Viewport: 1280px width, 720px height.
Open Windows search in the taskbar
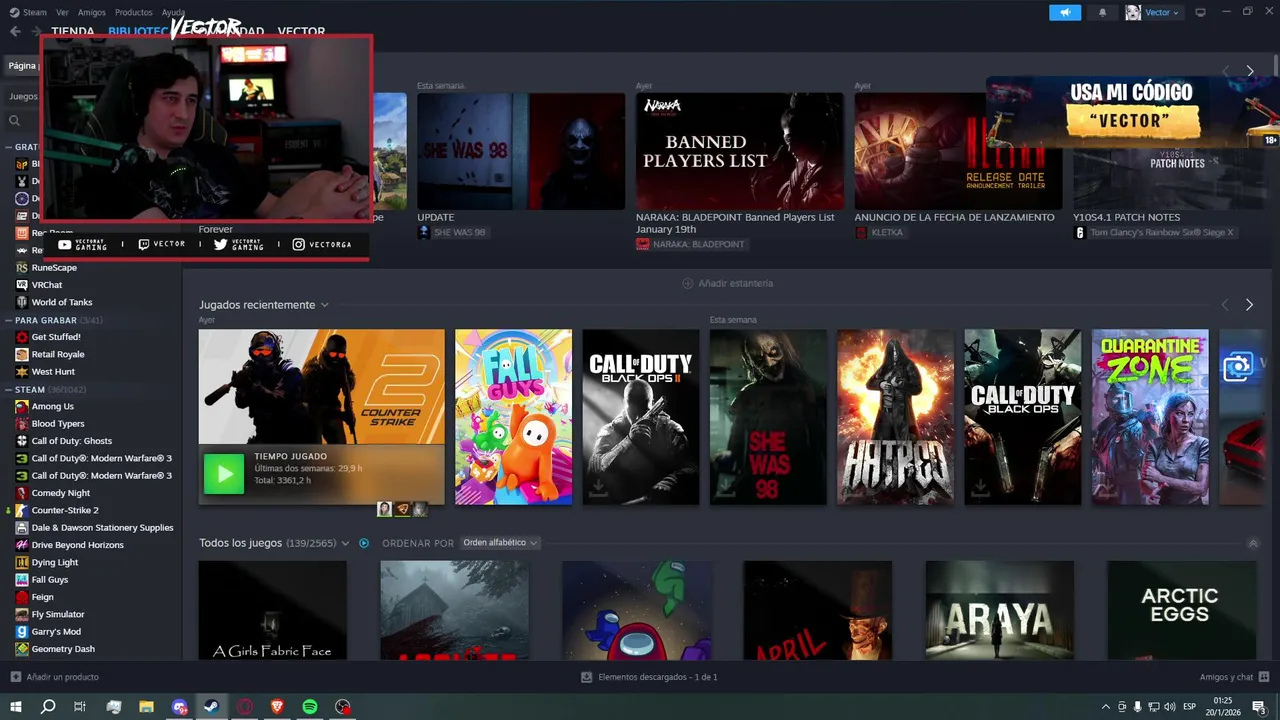click(x=47, y=706)
